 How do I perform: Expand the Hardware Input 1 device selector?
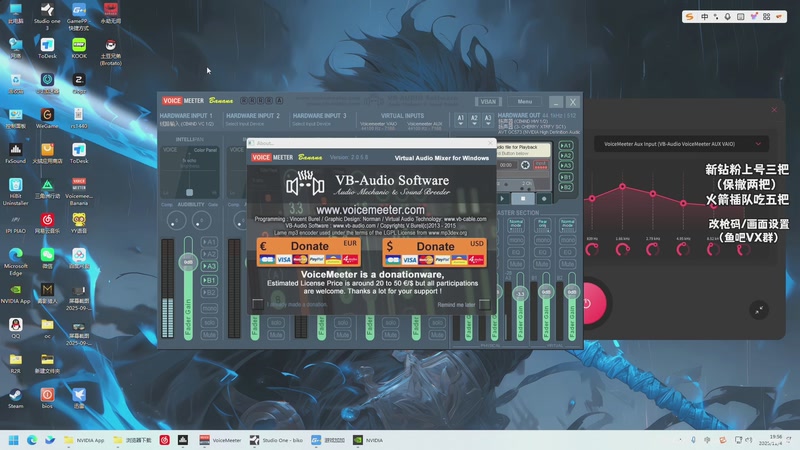[x=188, y=123]
